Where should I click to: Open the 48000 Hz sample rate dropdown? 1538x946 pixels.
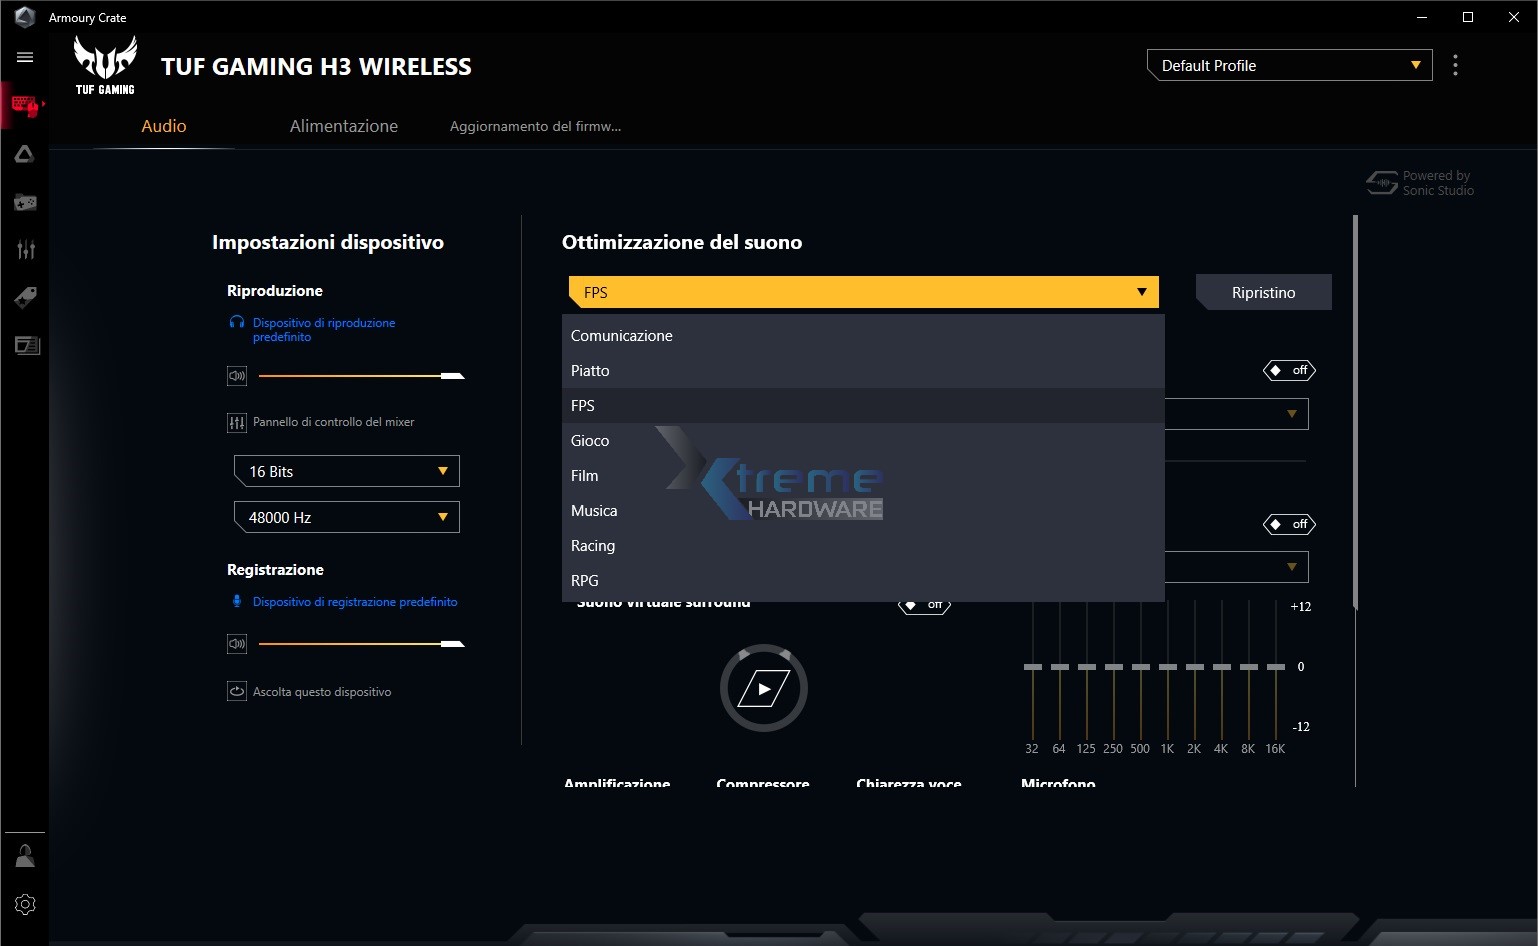point(346,517)
